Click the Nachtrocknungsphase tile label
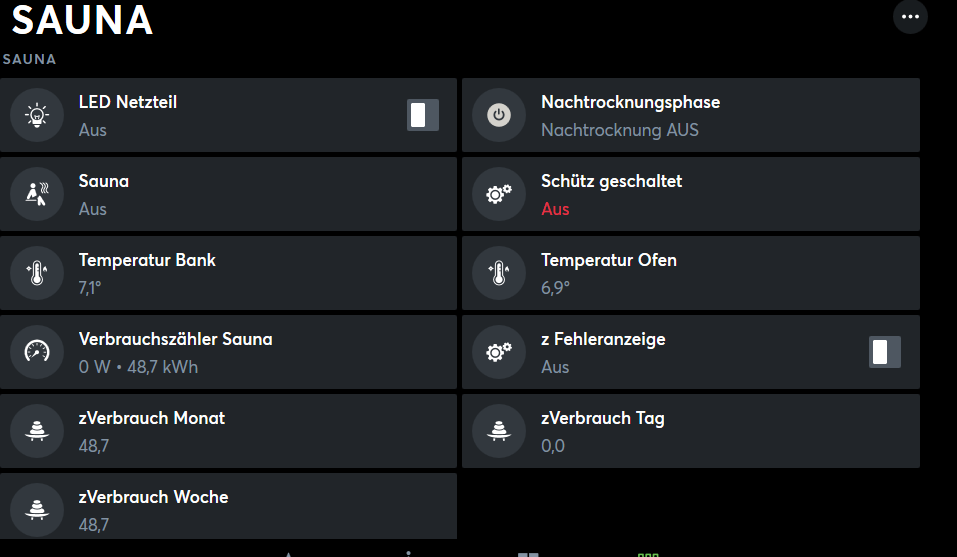This screenshot has height=557, width=957. pyautogui.click(x=630, y=103)
